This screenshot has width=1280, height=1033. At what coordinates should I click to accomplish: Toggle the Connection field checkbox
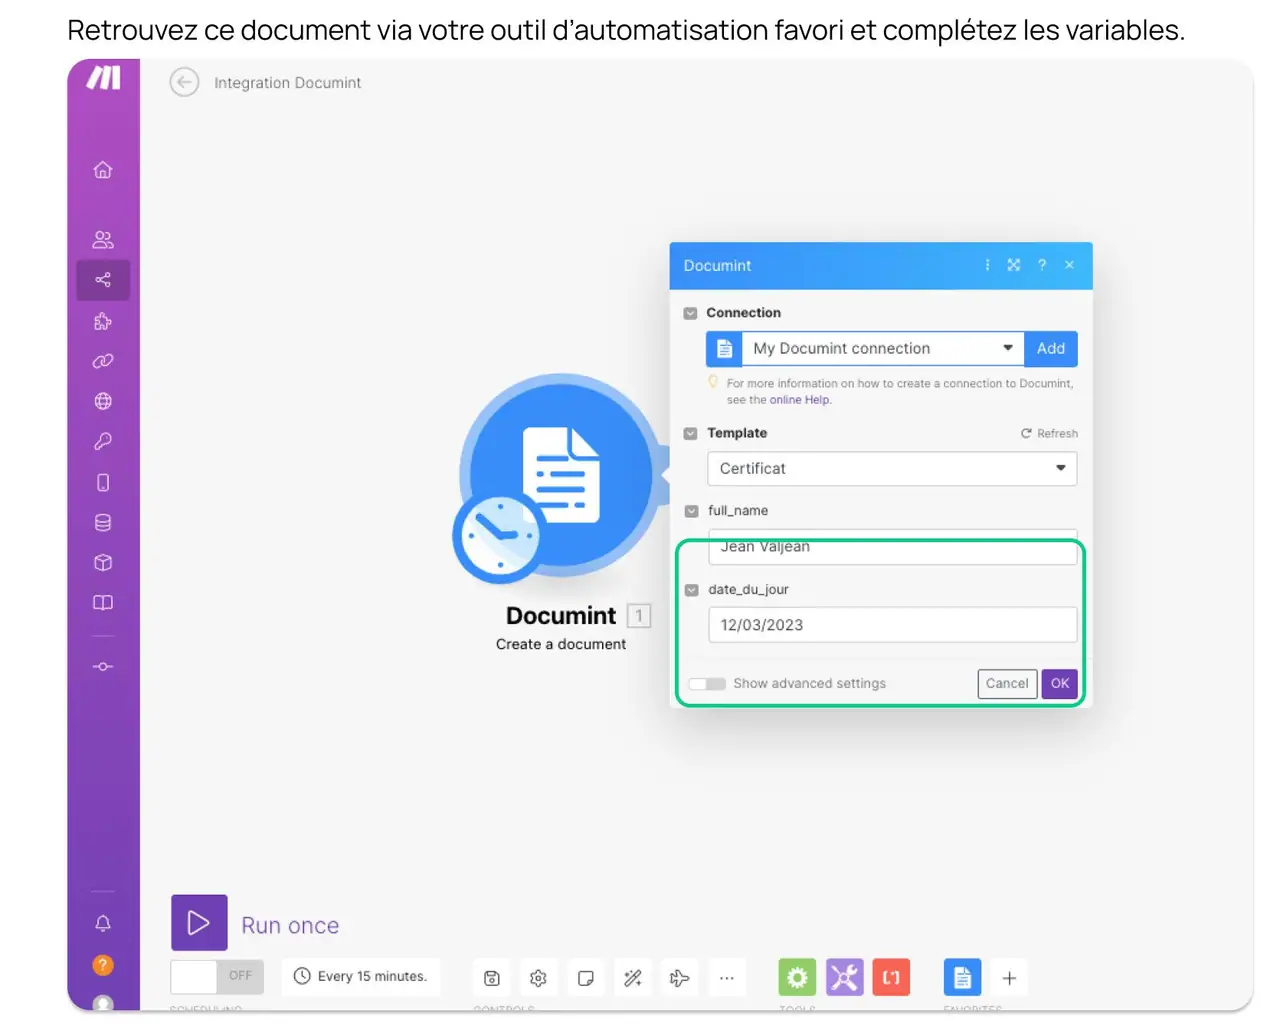click(690, 313)
